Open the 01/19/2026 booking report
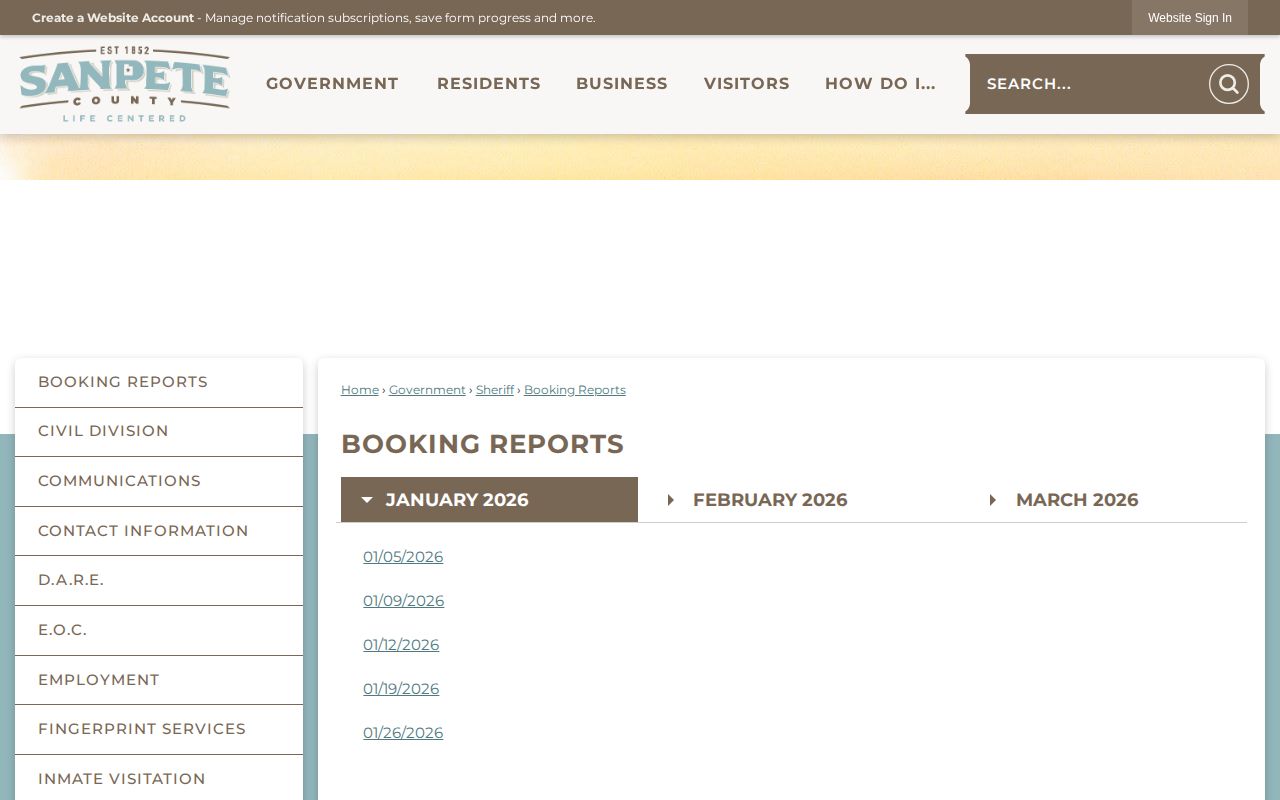The height and width of the screenshot is (800, 1280). click(401, 689)
